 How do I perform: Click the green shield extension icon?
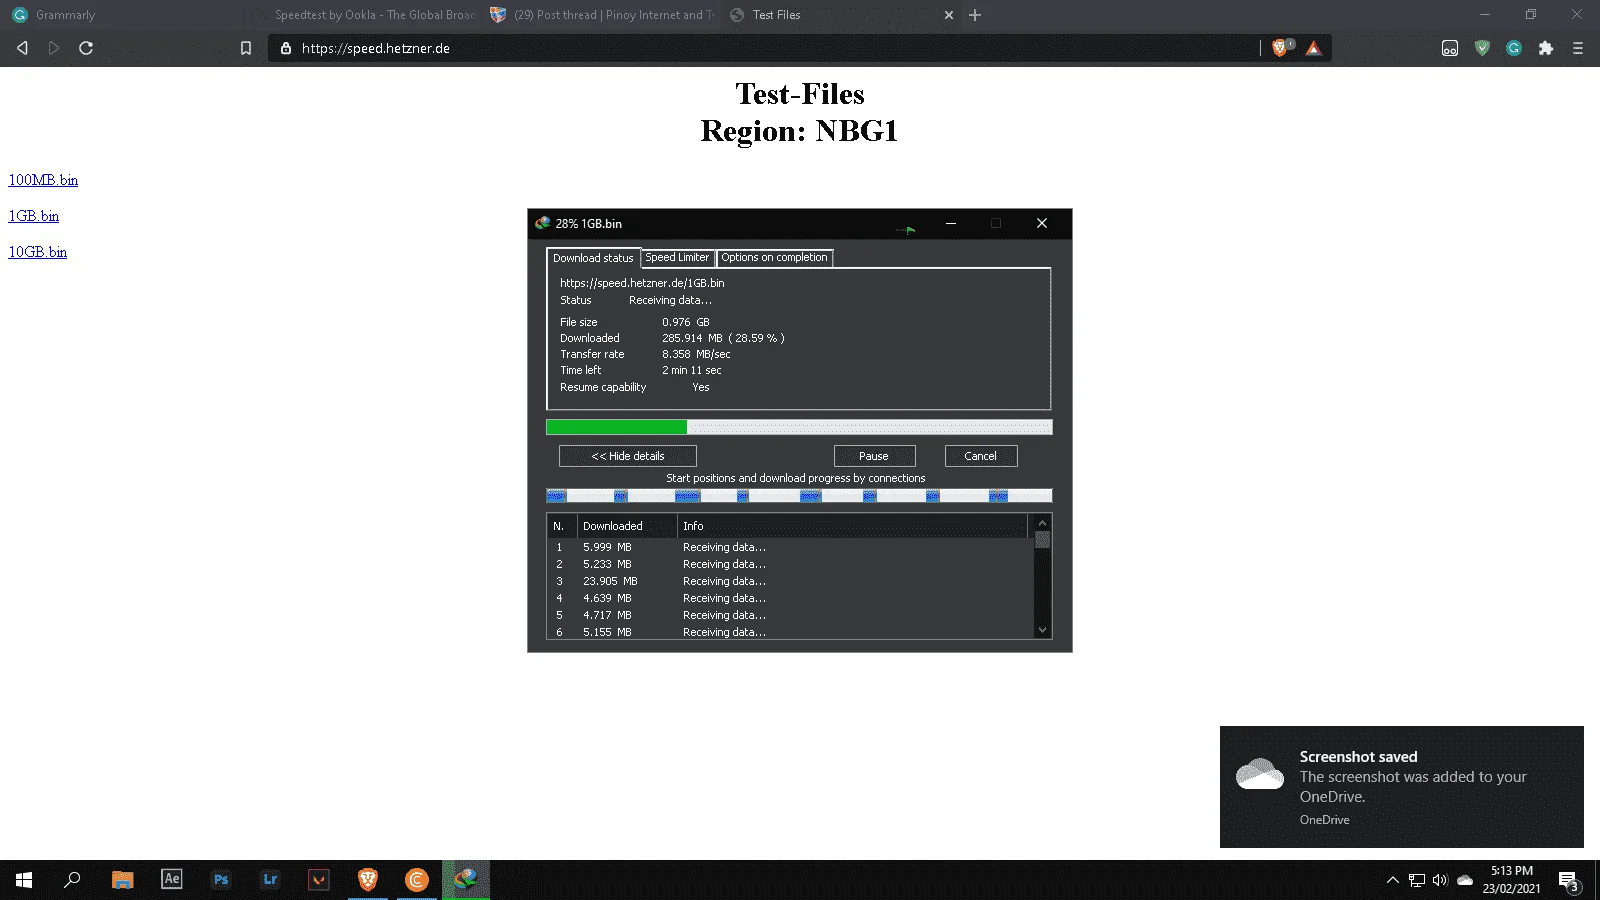1482,48
